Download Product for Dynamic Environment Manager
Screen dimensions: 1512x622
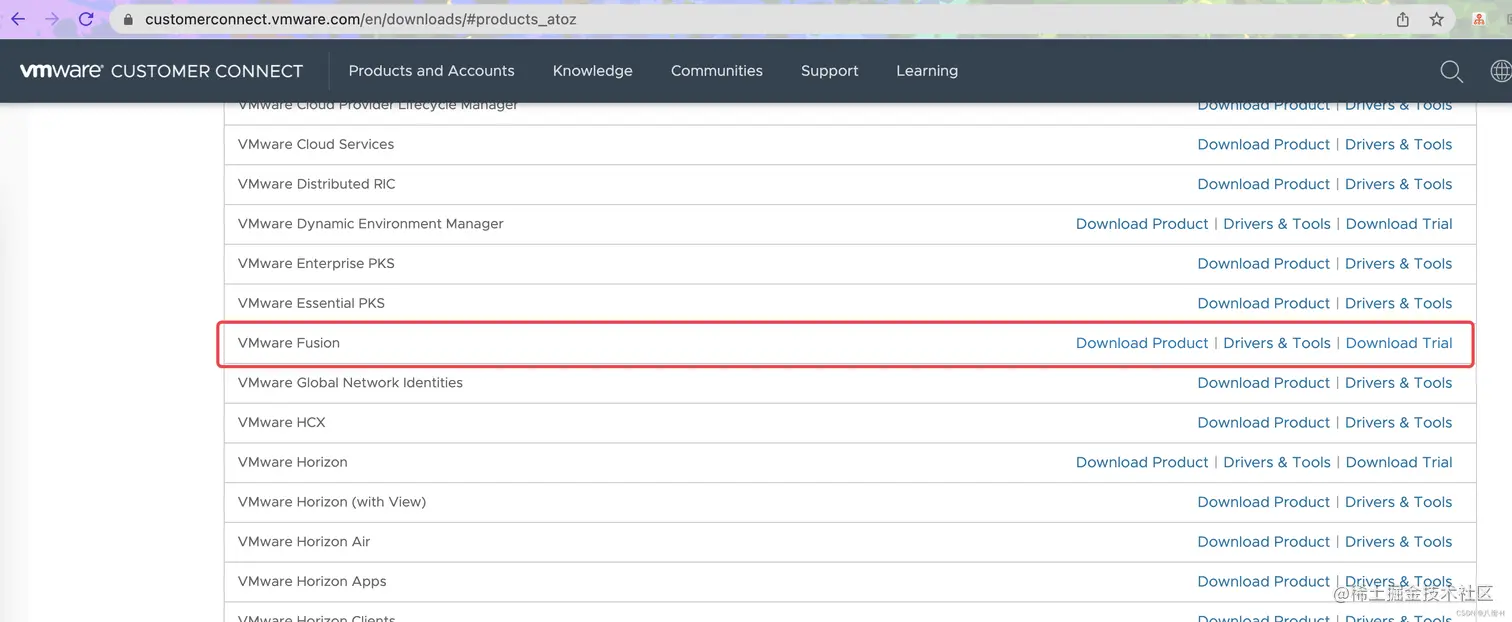pos(1142,224)
